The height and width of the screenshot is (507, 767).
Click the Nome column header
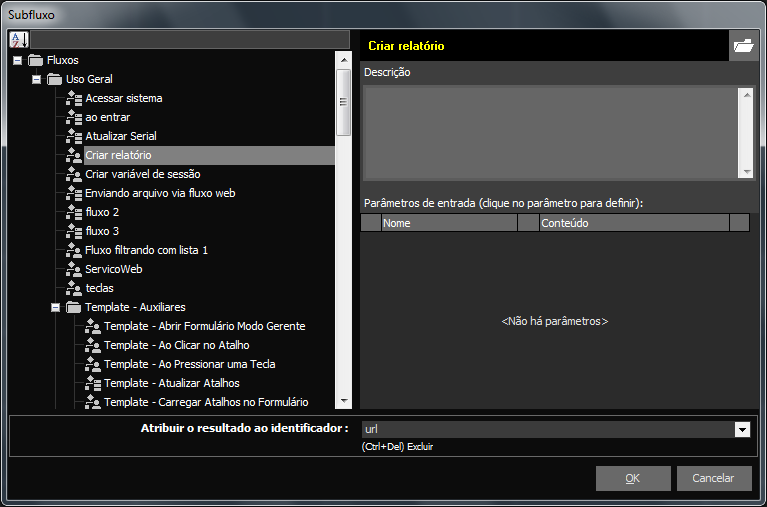click(x=448, y=223)
